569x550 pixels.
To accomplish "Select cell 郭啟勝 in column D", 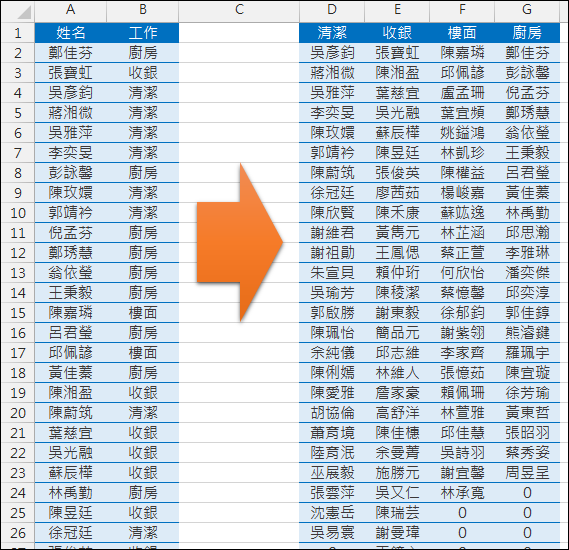I will coord(332,313).
